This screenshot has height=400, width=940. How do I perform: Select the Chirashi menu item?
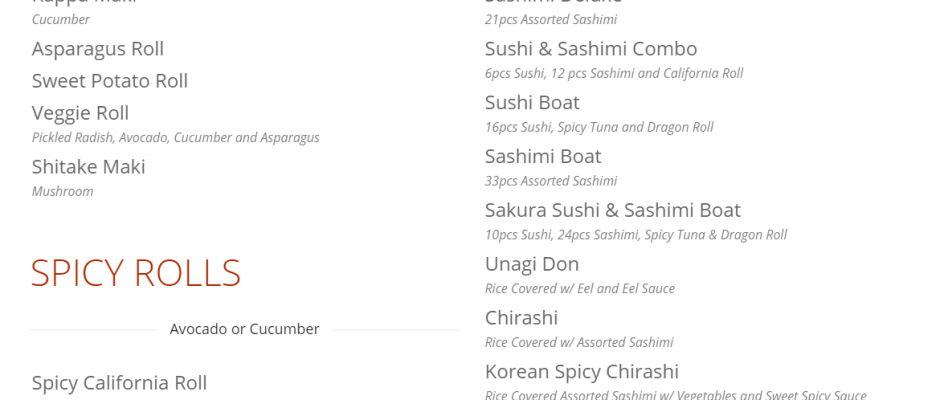tap(521, 319)
